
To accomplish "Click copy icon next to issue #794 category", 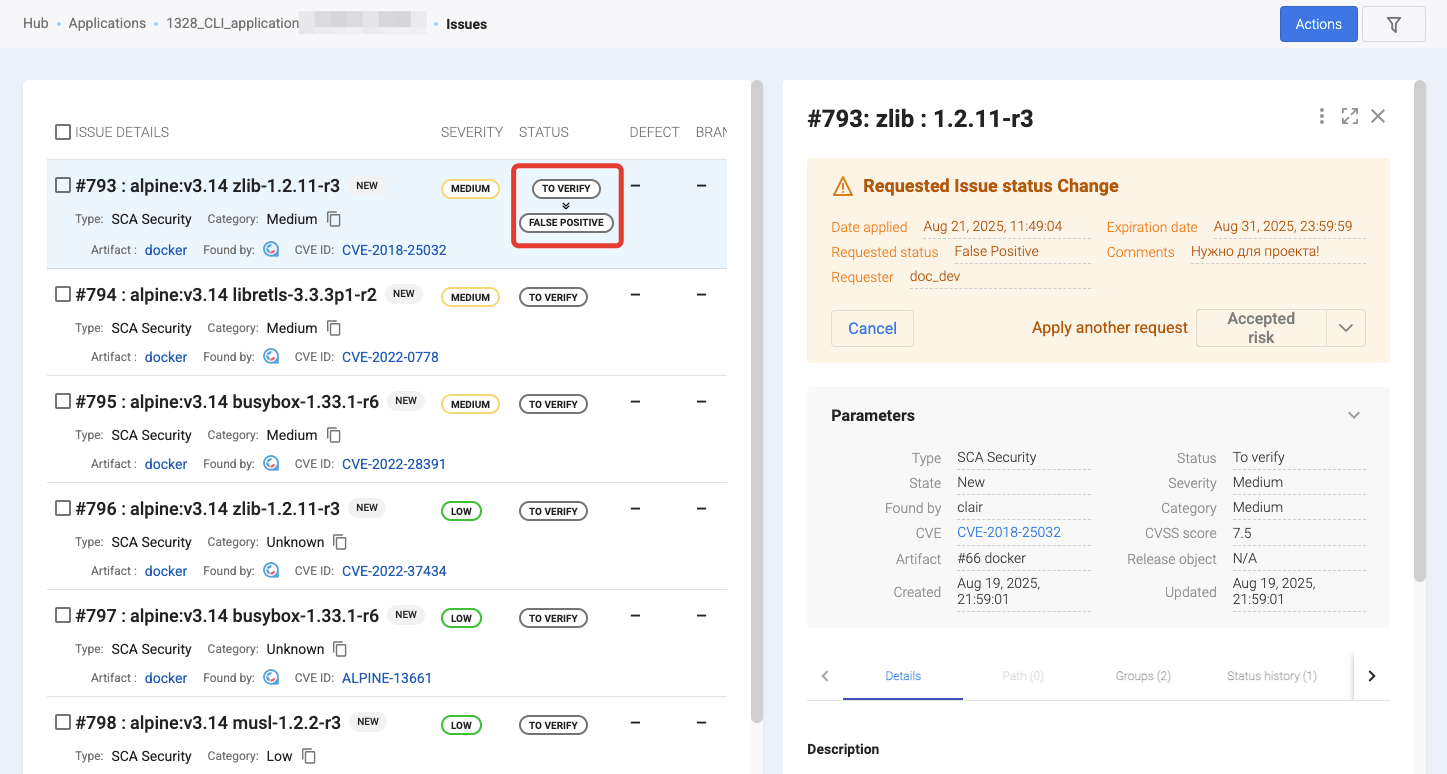I will coord(334,328).
